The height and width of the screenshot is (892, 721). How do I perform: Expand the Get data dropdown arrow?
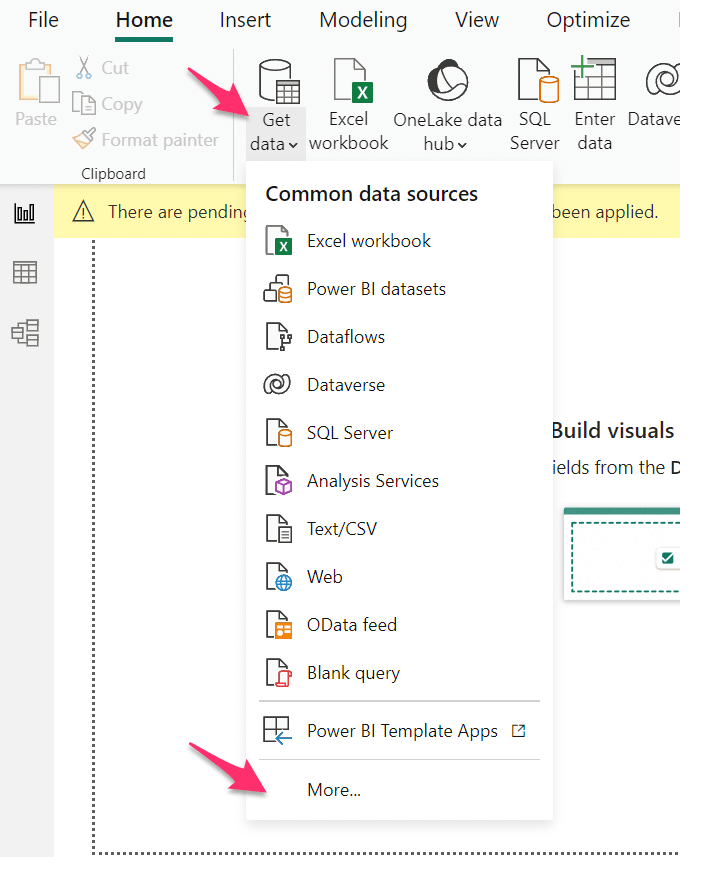tap(292, 145)
